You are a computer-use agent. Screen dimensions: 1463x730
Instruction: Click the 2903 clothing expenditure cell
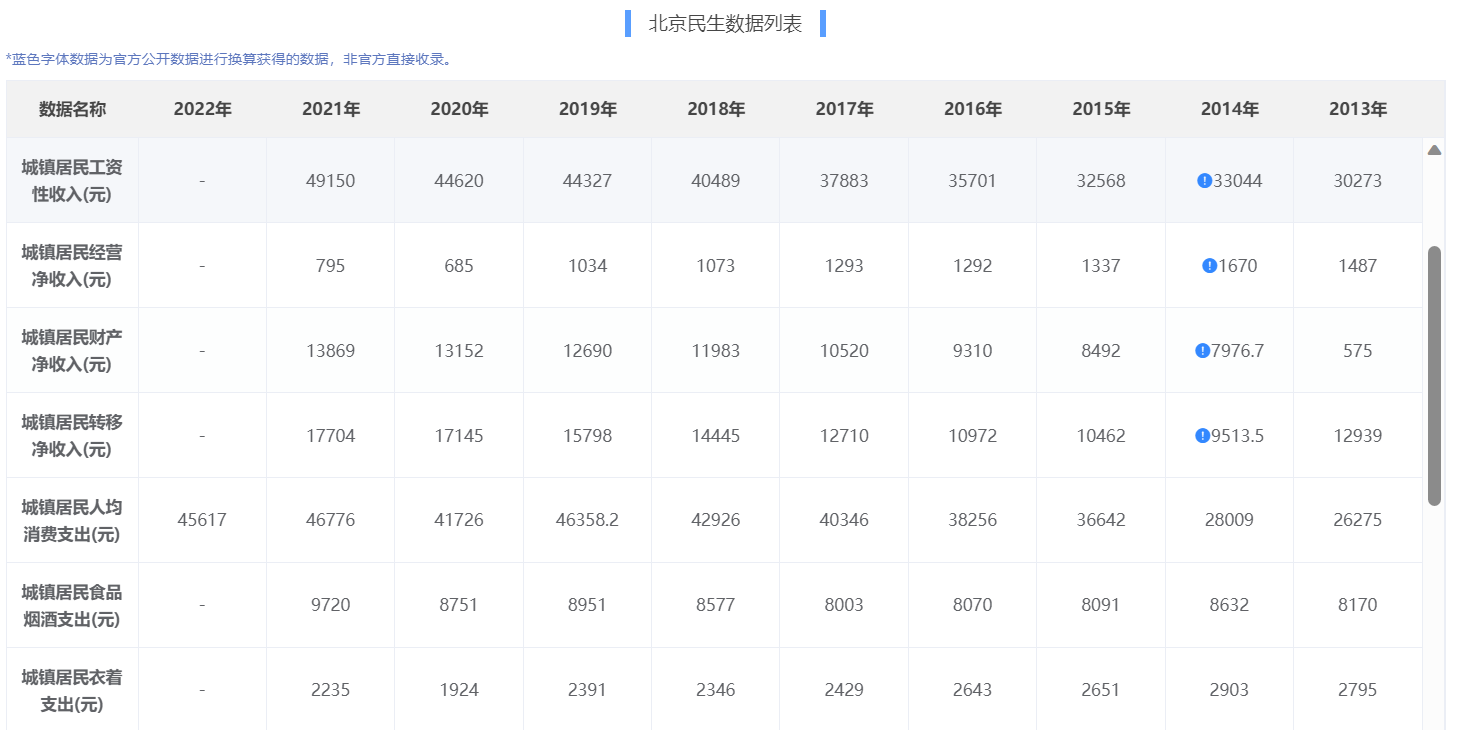1230,690
